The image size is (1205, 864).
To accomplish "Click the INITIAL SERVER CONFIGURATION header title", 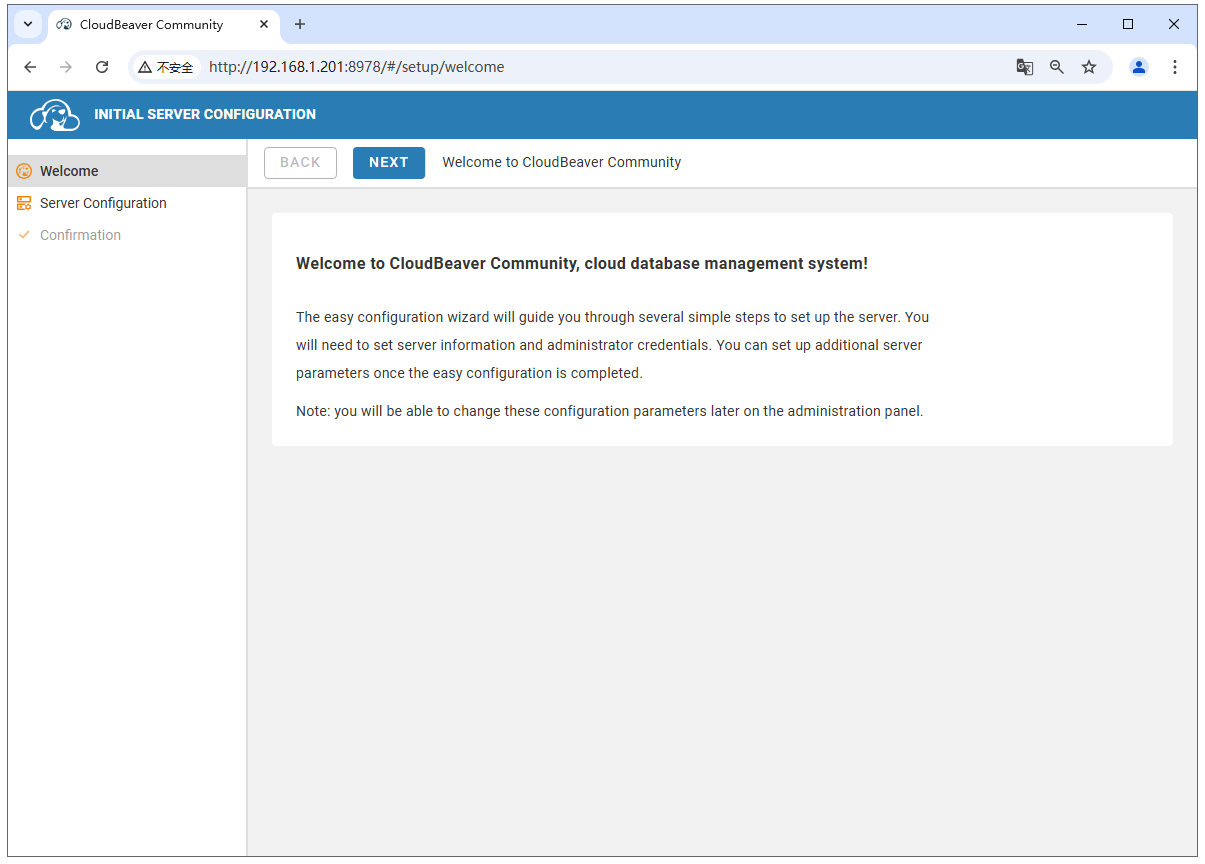I will [x=205, y=114].
